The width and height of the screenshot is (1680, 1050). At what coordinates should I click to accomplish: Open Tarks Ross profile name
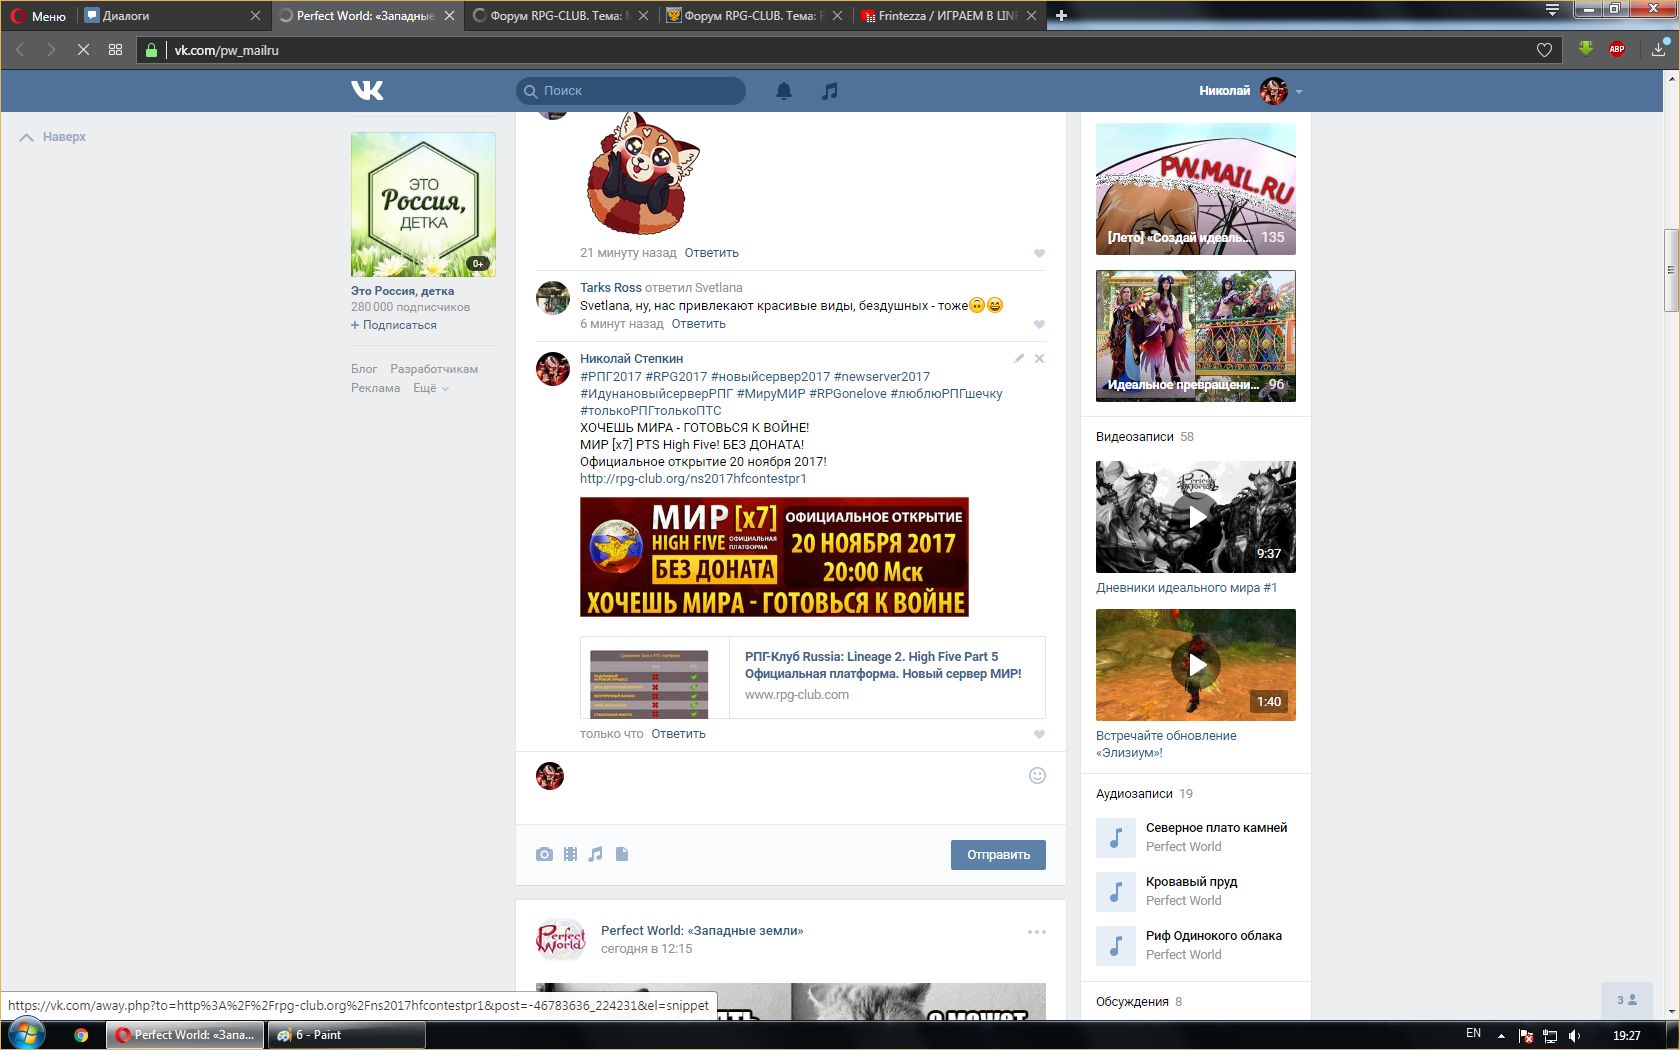pyautogui.click(x=611, y=288)
